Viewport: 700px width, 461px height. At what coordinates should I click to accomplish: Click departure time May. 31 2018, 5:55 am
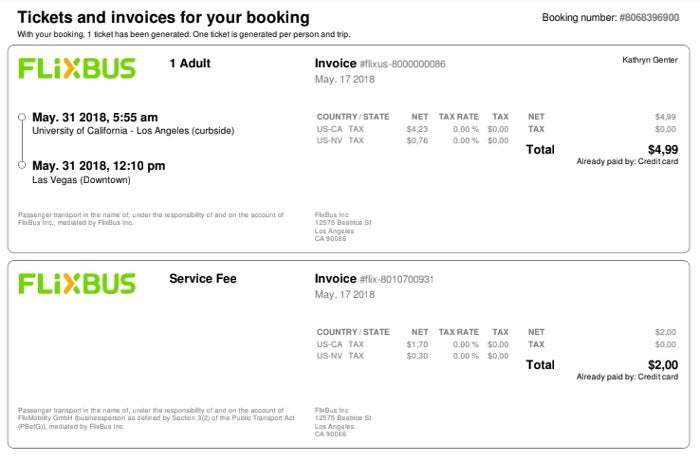(95, 117)
